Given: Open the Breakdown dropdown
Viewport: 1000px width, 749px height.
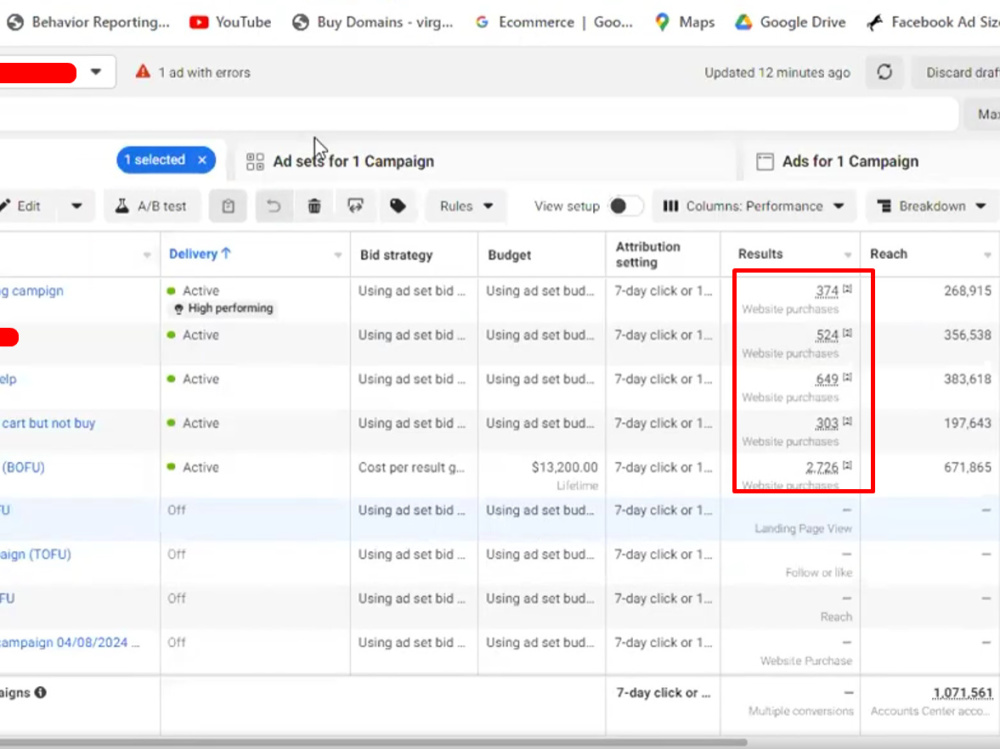Looking at the screenshot, I should (932, 206).
